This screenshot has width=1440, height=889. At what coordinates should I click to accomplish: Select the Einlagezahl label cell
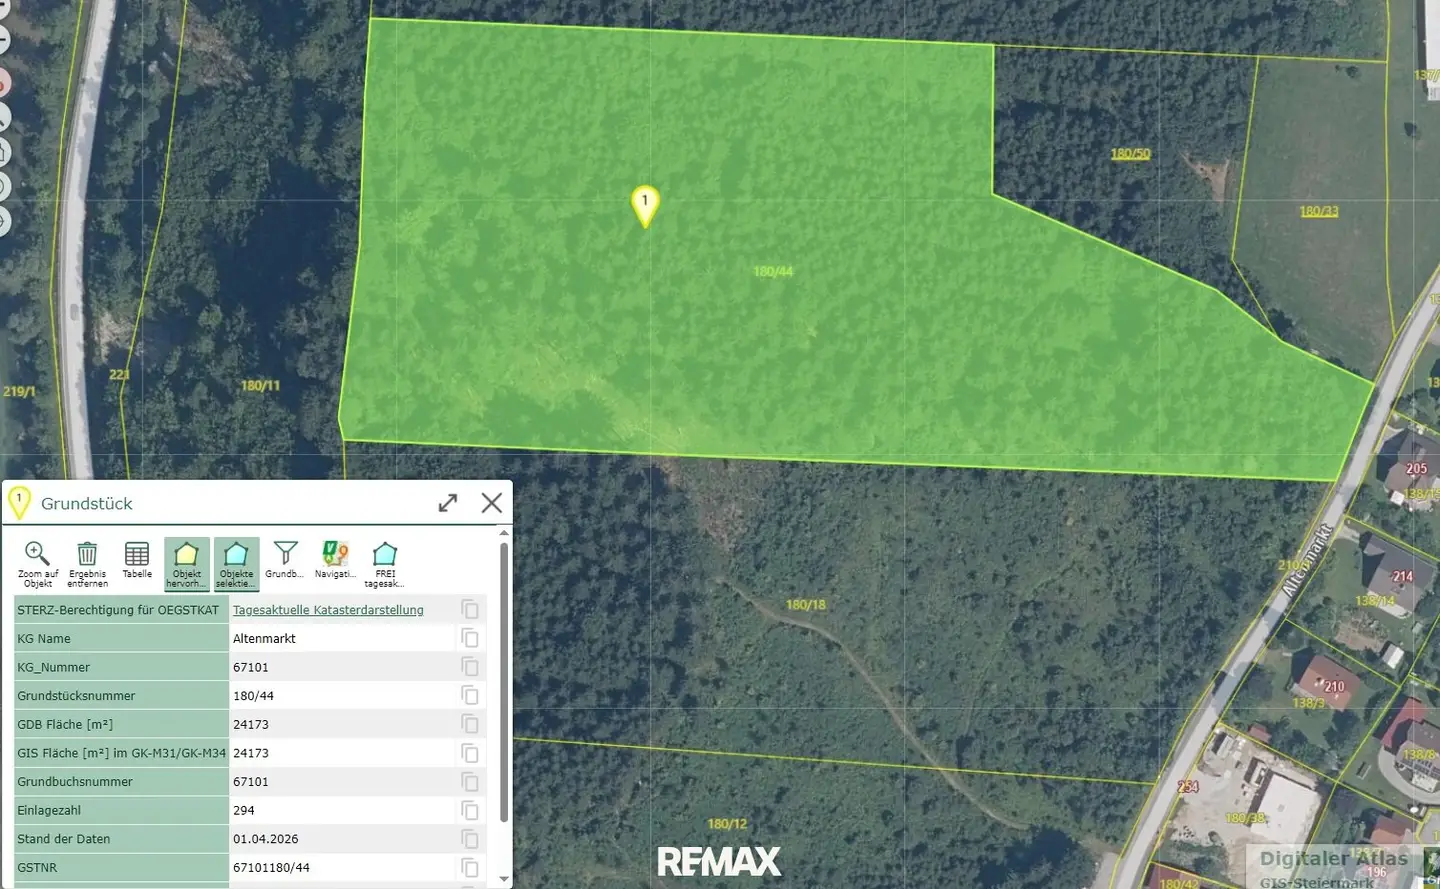click(x=121, y=810)
